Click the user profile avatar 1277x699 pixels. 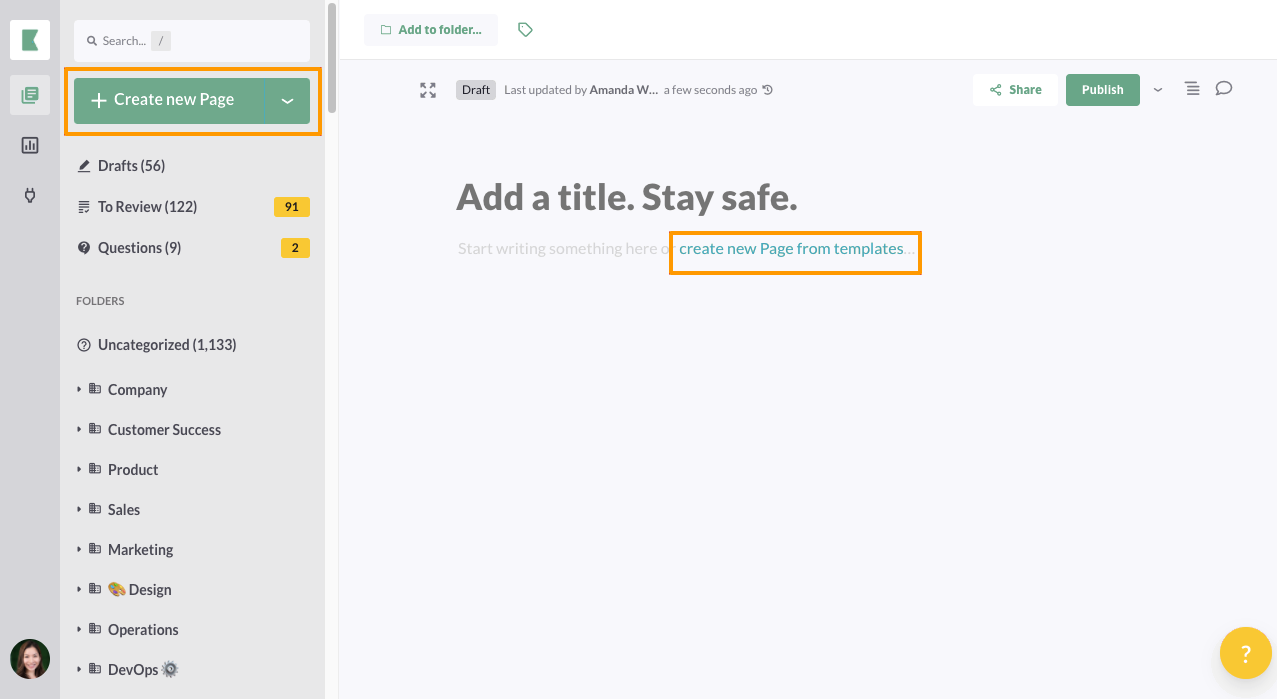pos(30,659)
